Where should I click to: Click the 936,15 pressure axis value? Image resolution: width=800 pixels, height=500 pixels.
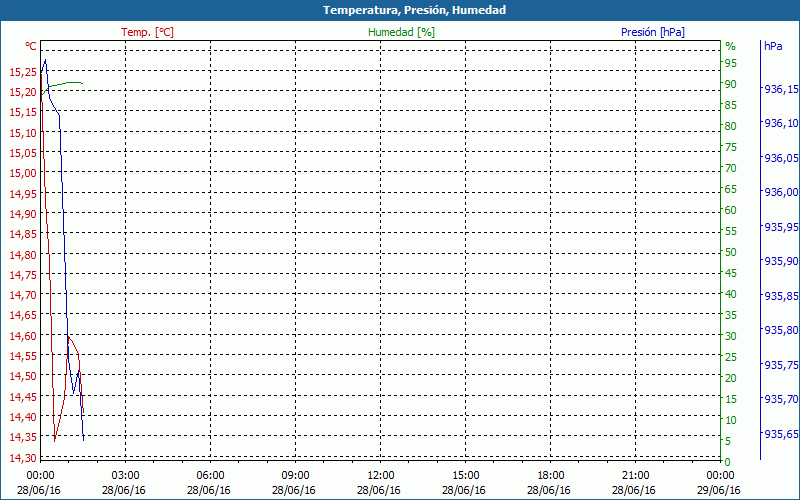click(x=781, y=90)
